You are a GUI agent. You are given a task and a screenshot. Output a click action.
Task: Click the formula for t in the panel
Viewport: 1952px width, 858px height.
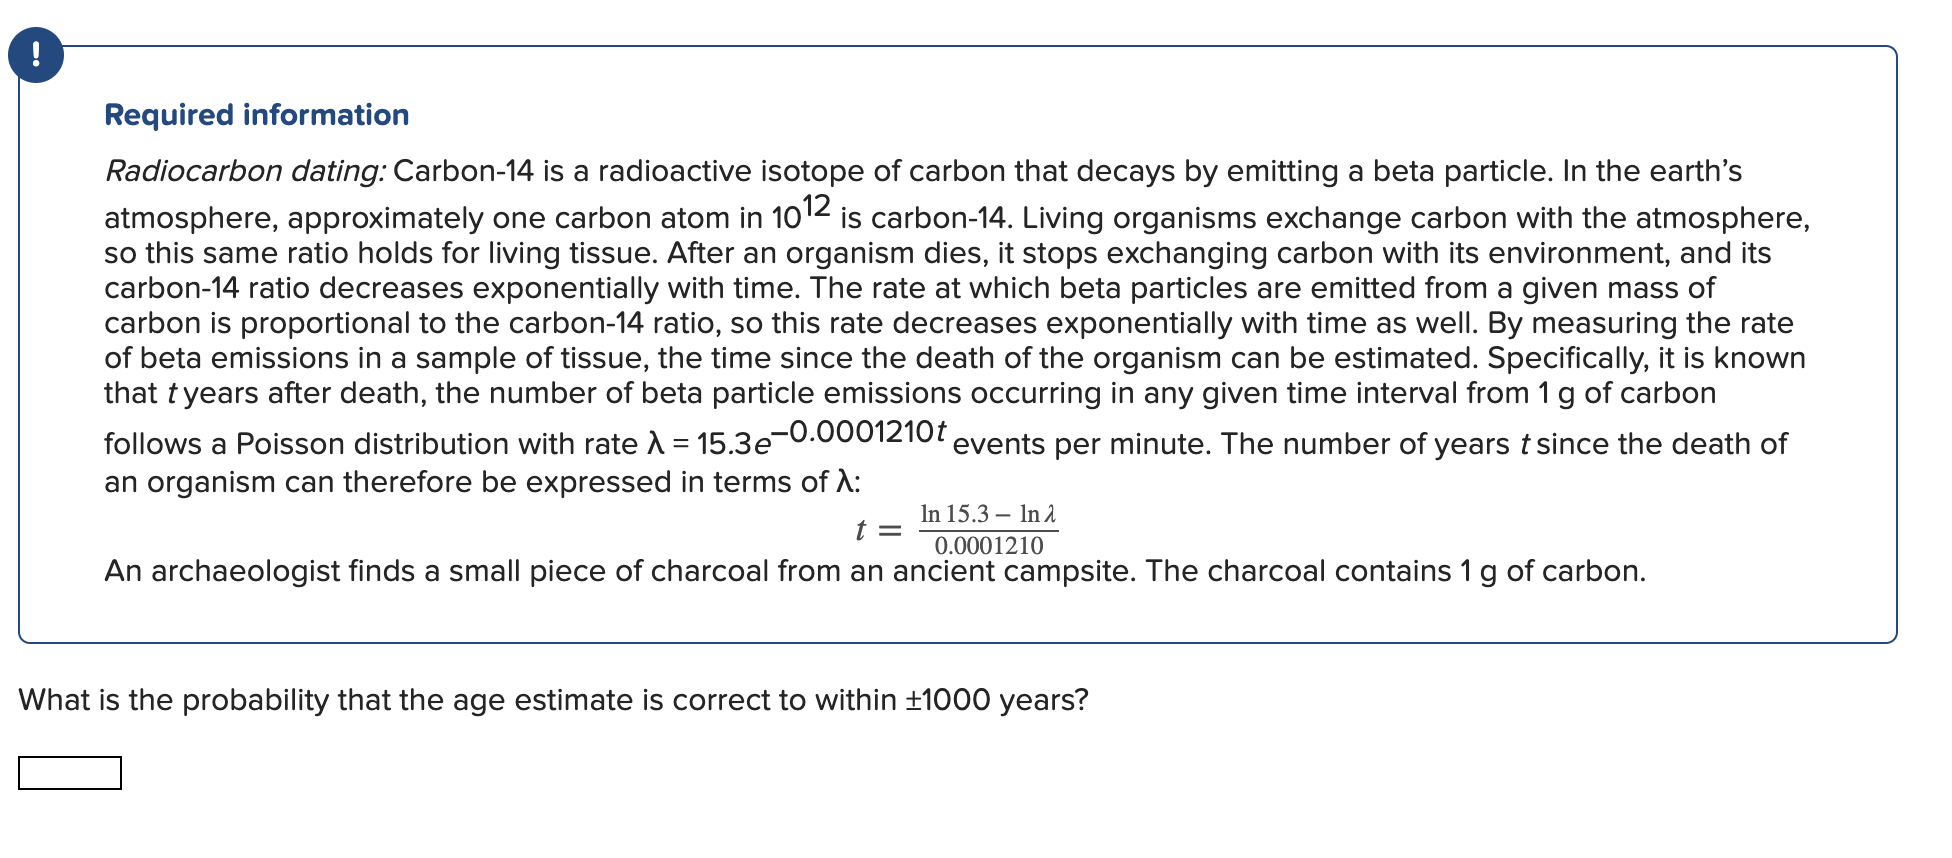tap(955, 528)
